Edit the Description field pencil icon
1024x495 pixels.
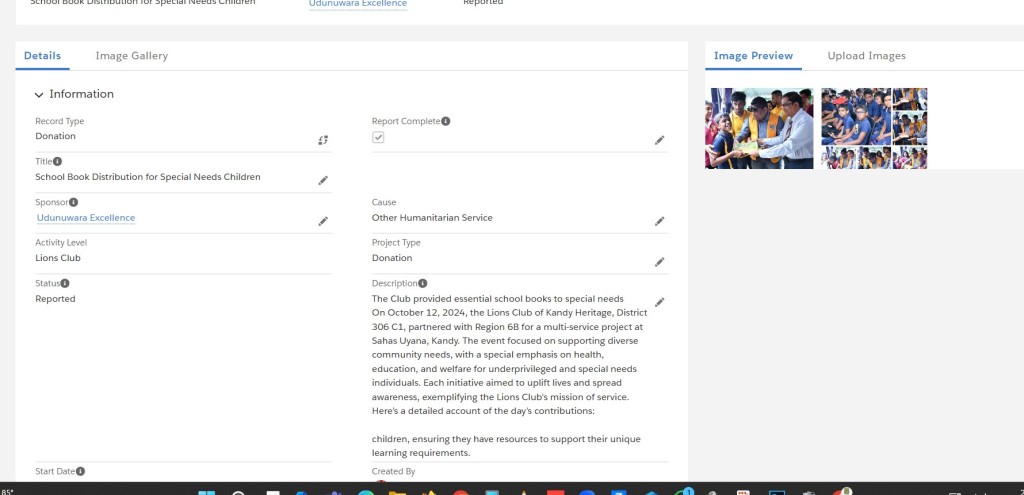[x=660, y=302]
